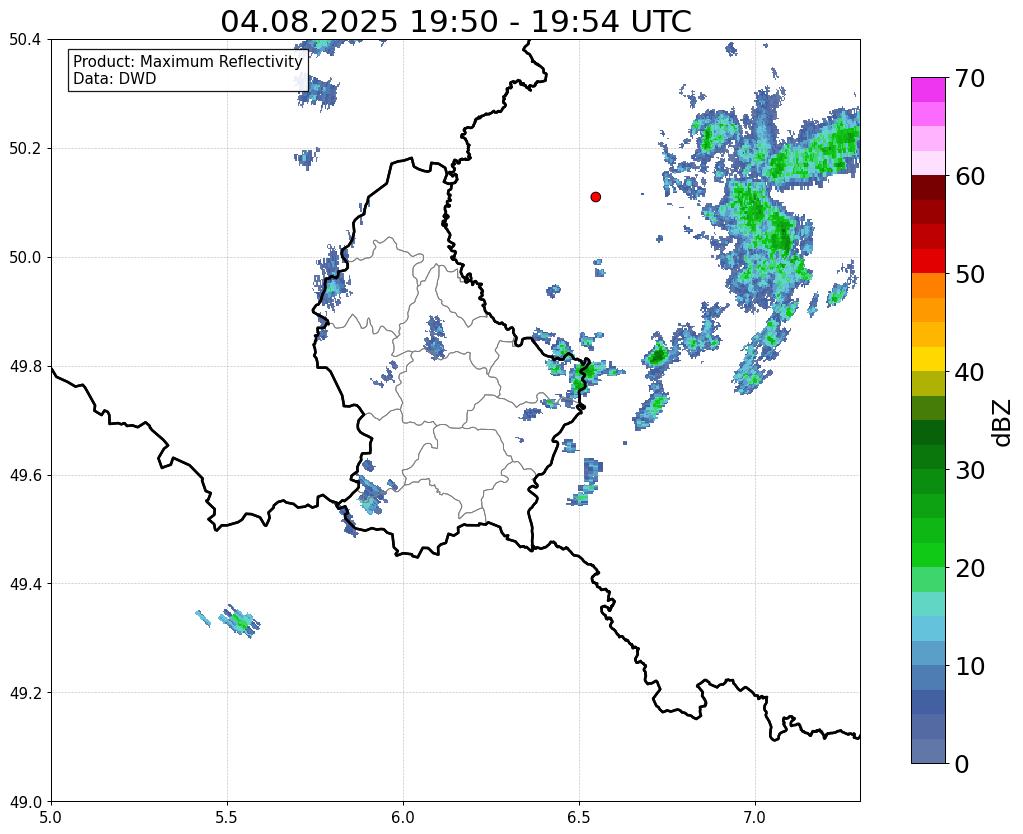
Task: Click the dark red swatch below 60 dBZ
Action: (928, 188)
